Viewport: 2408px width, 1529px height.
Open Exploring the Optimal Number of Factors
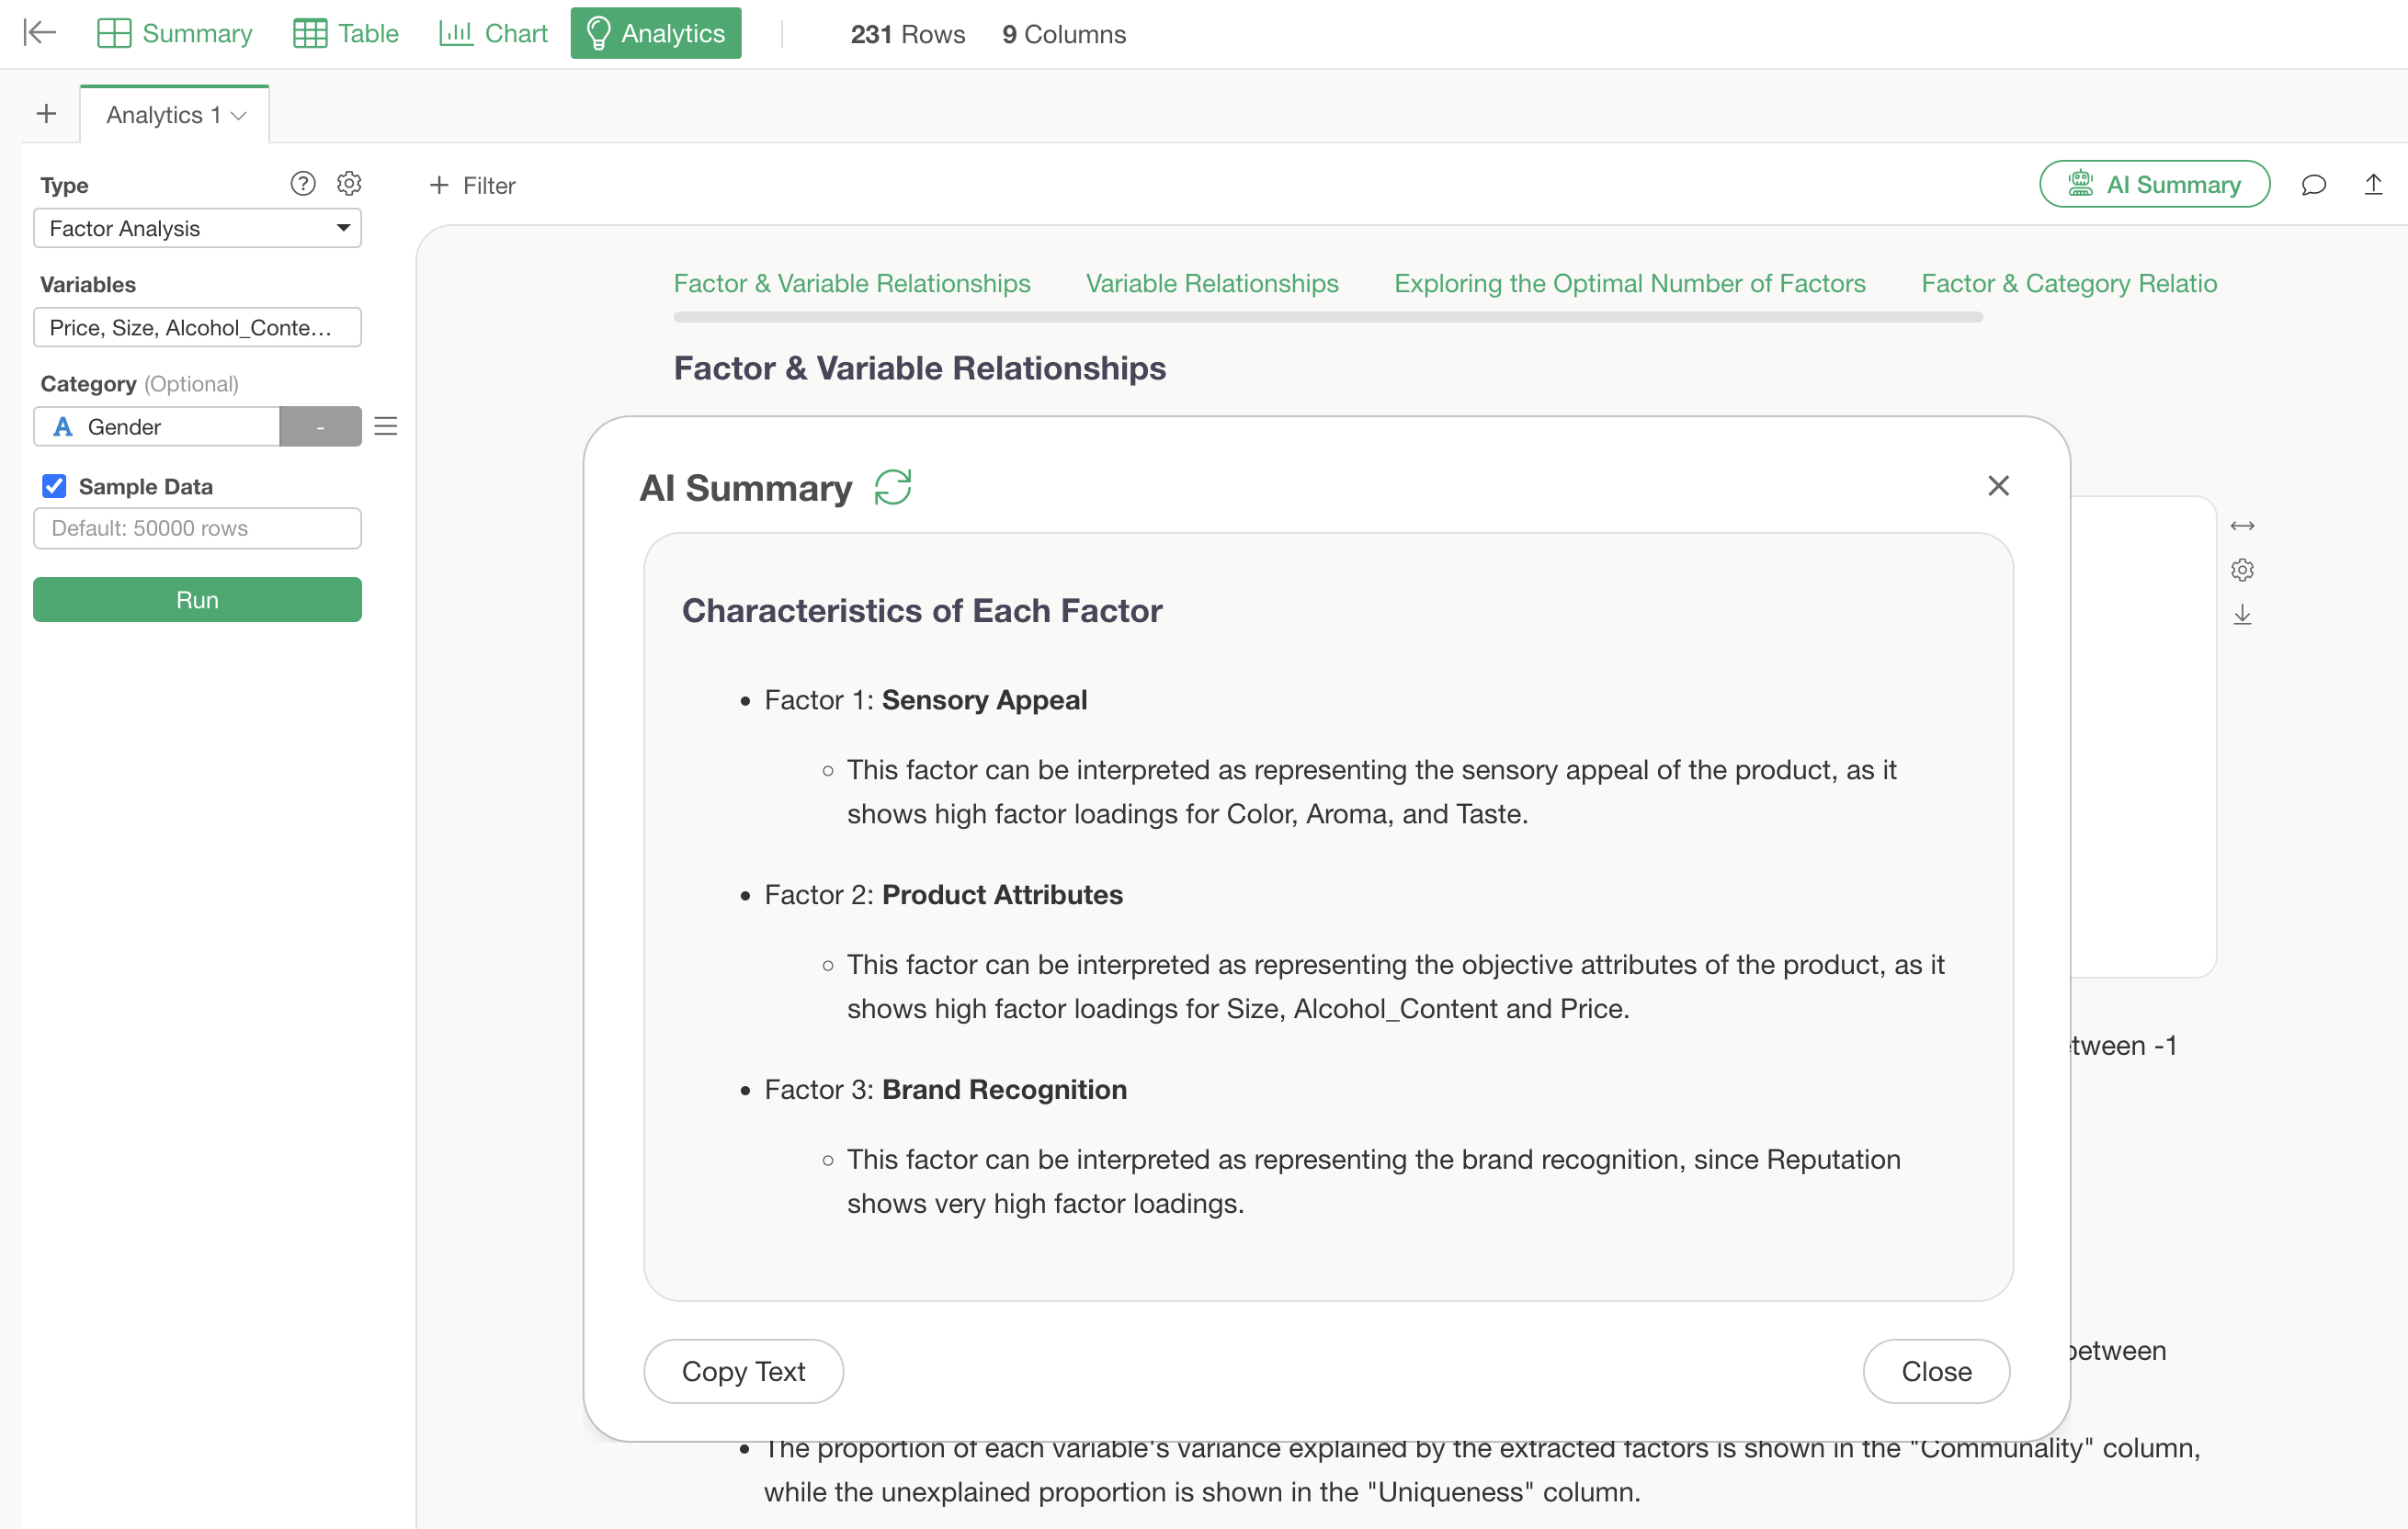point(1630,284)
